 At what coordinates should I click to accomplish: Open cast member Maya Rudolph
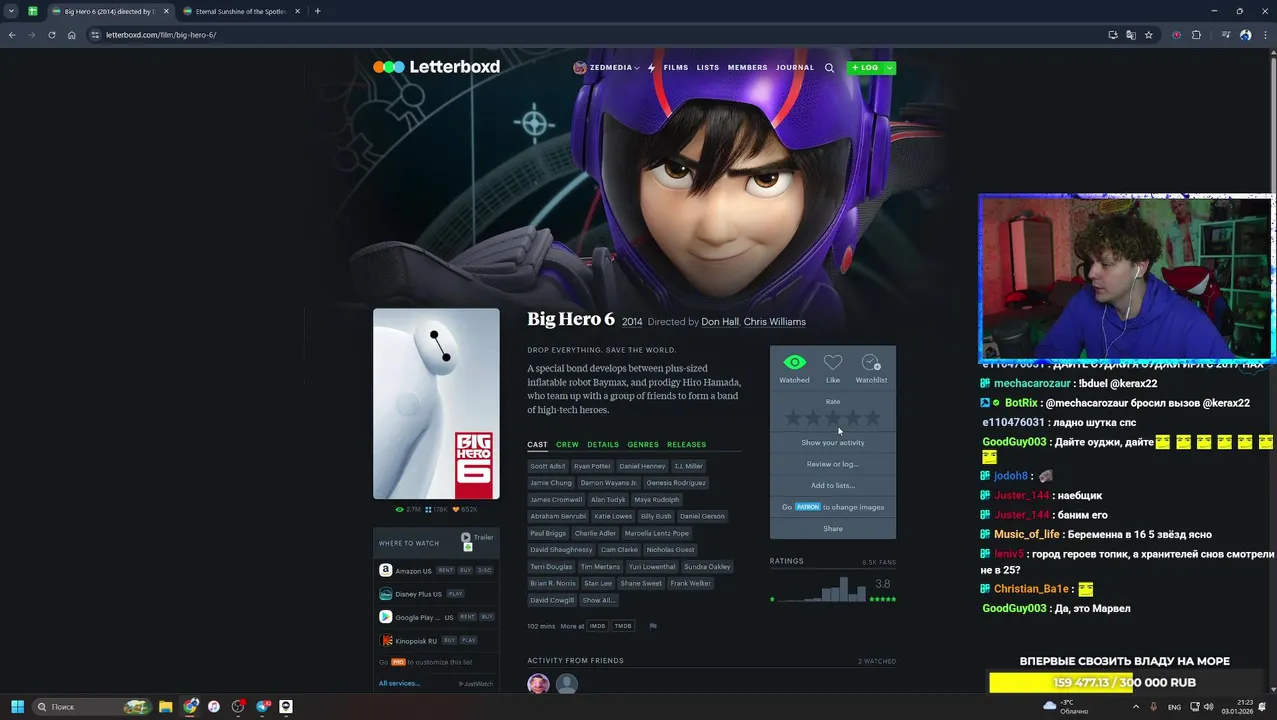[656, 499]
